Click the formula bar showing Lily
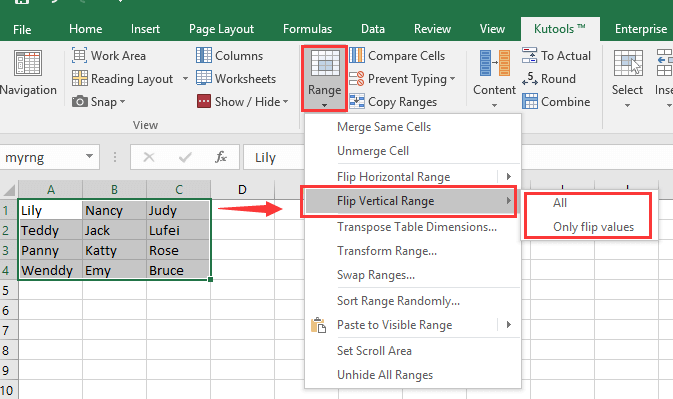 click(274, 157)
